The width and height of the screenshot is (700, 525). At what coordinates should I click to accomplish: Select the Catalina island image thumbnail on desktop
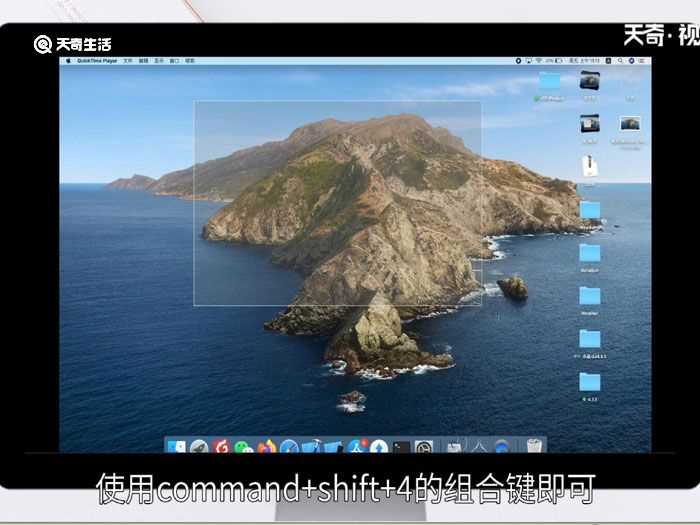point(629,123)
